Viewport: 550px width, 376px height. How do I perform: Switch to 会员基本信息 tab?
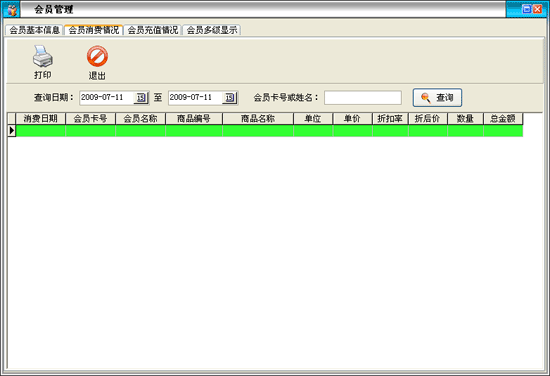[x=34, y=30]
